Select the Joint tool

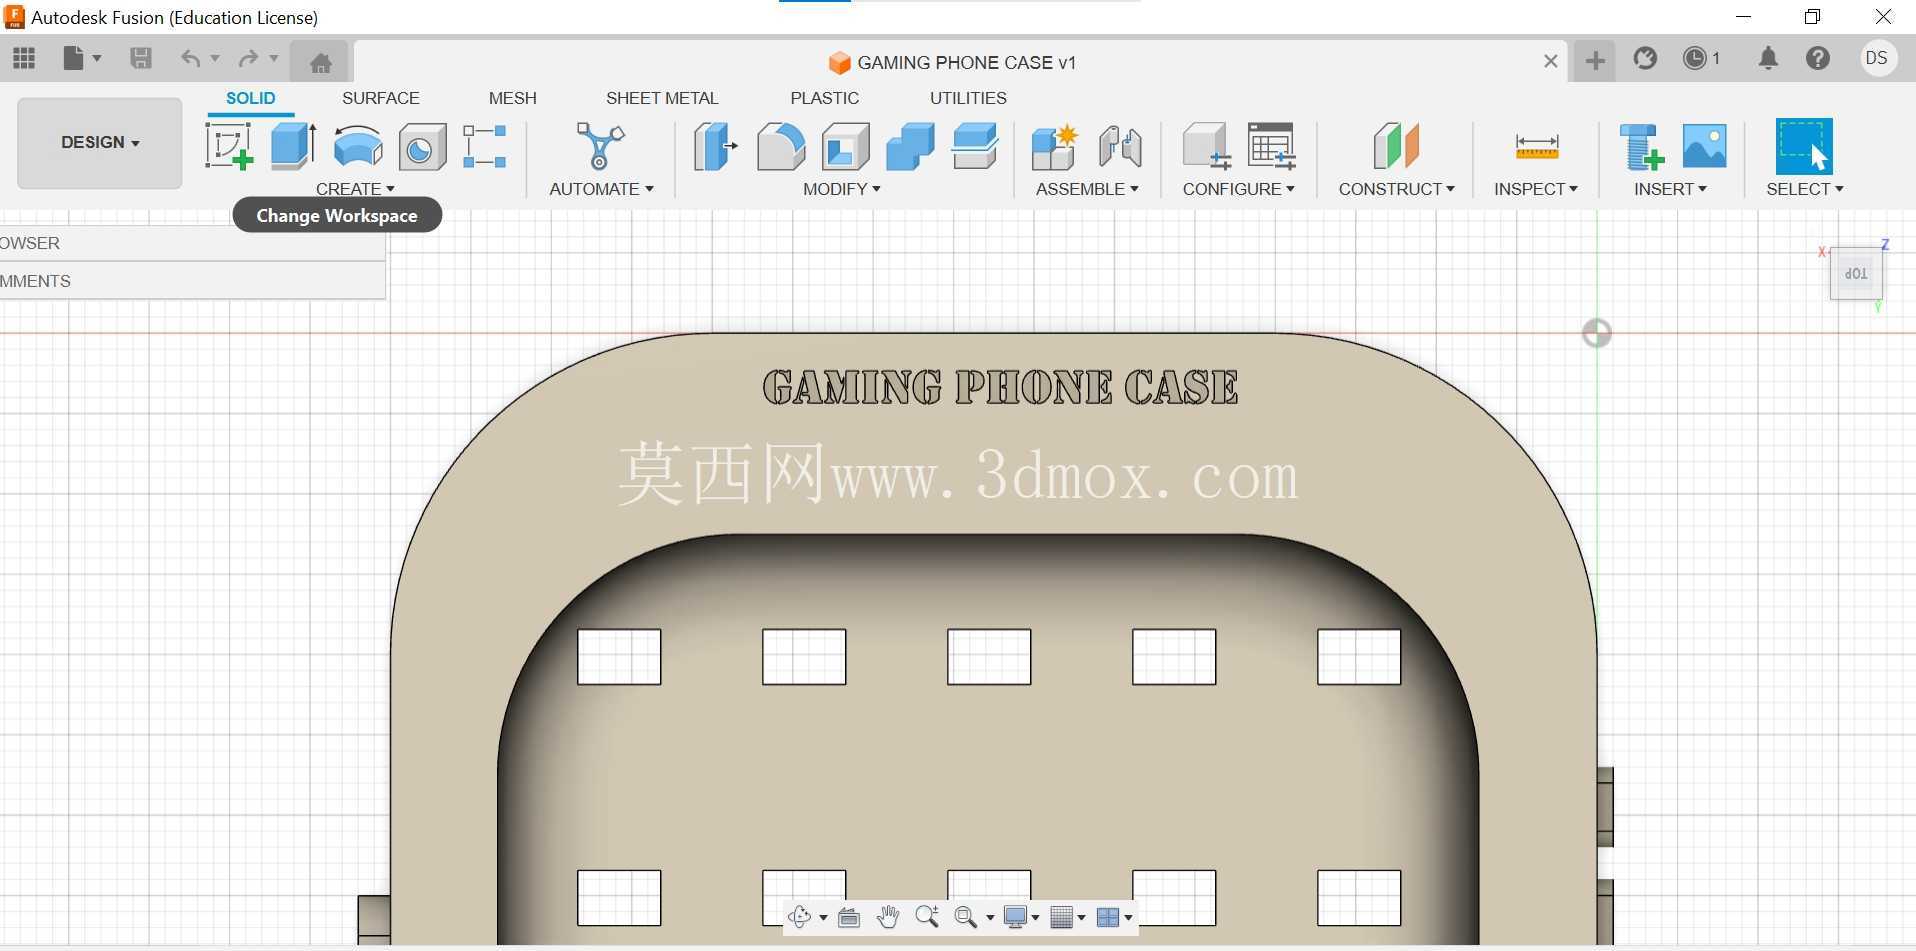click(1120, 146)
